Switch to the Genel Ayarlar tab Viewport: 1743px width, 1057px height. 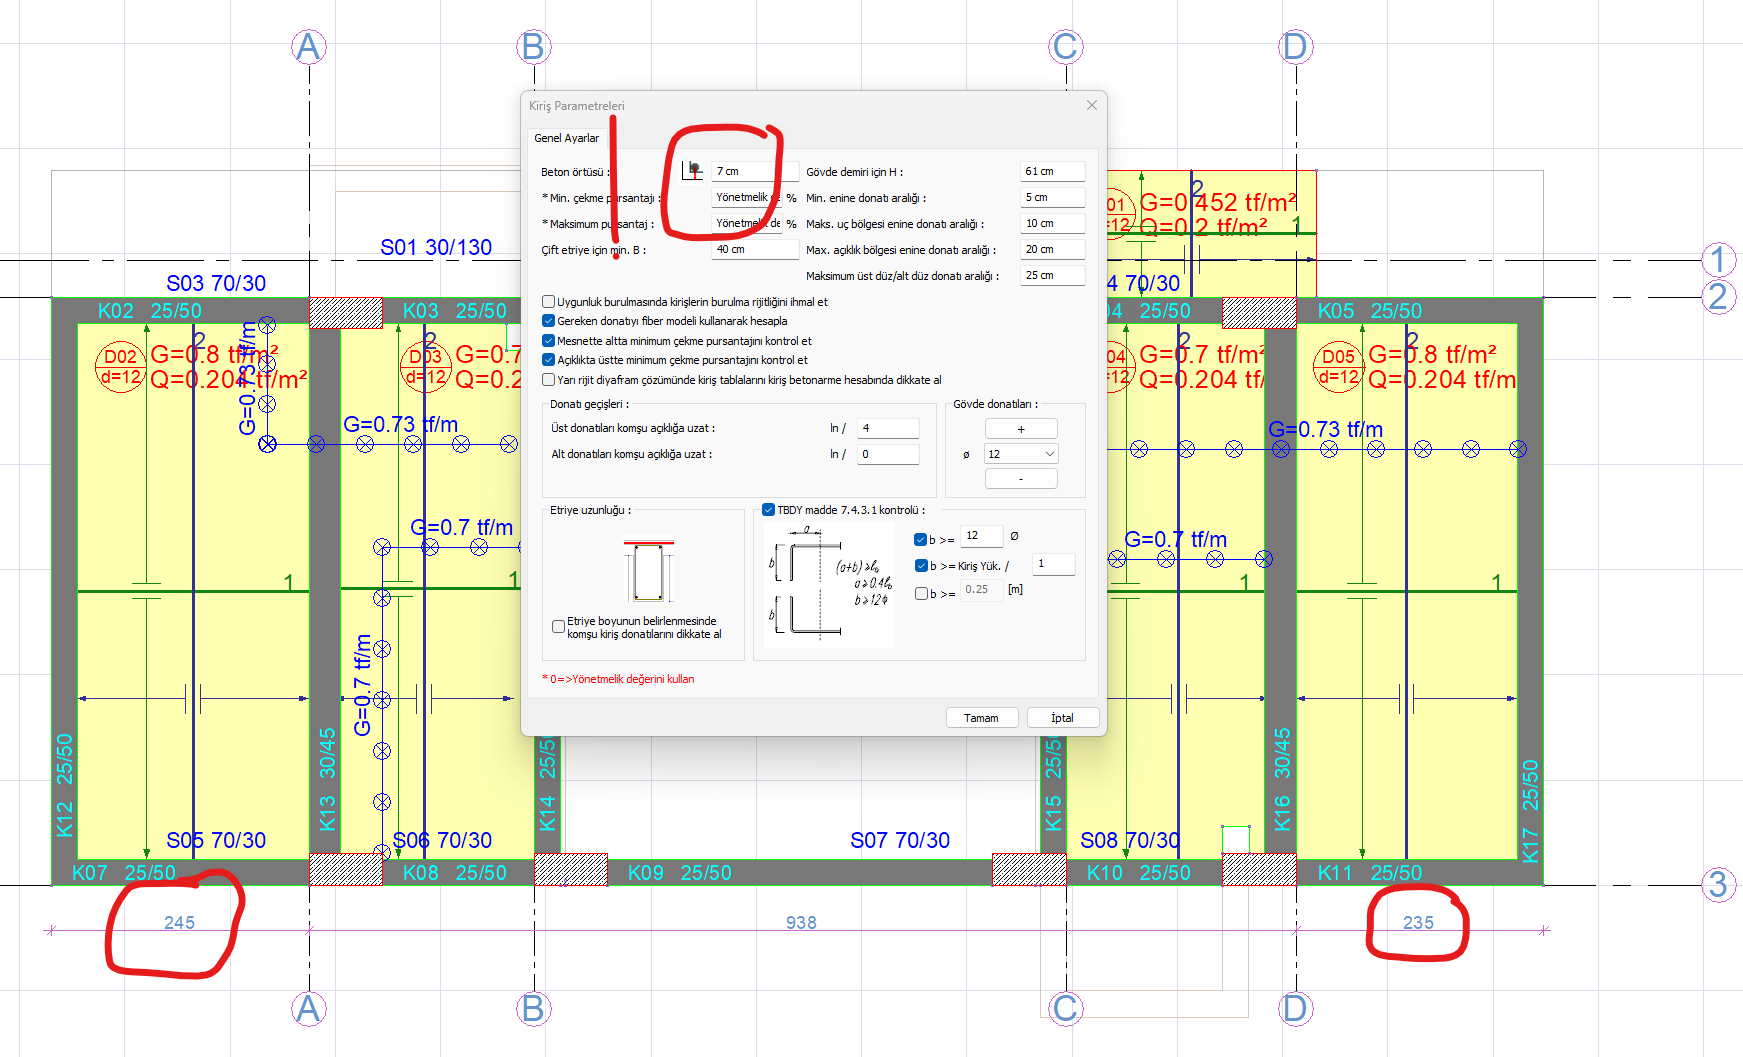pos(567,138)
